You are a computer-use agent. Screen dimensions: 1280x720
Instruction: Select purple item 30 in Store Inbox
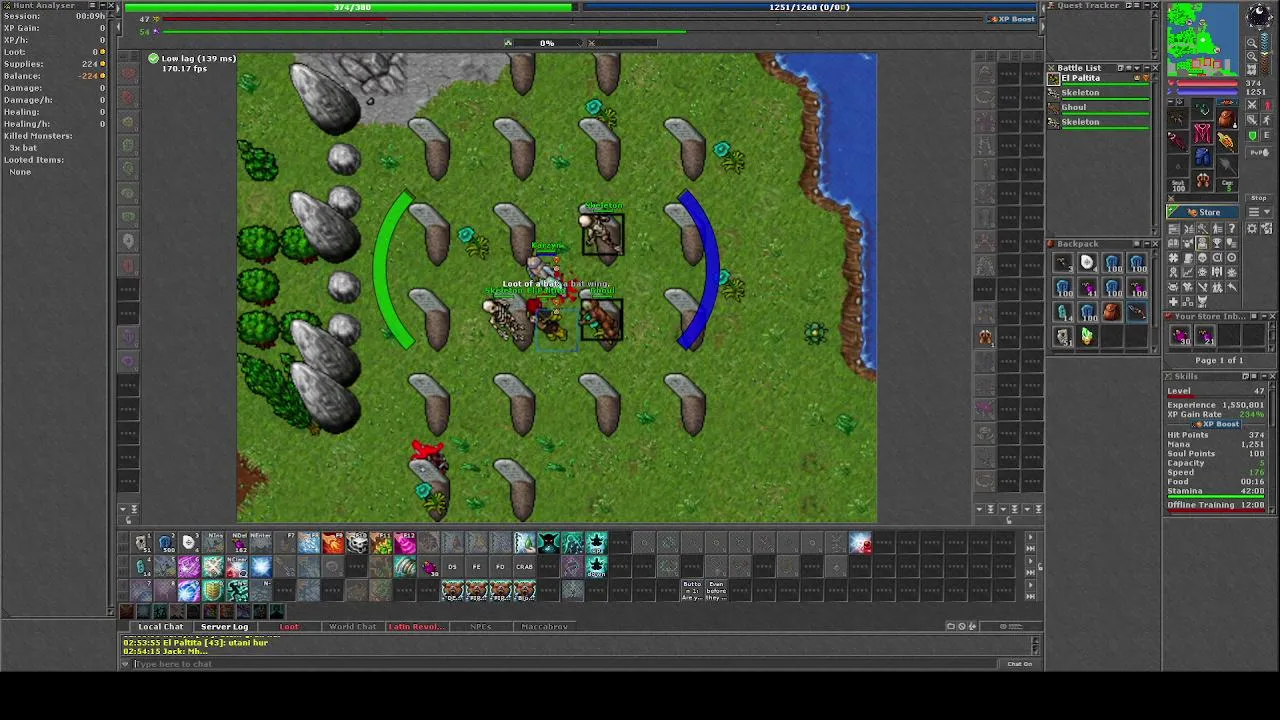pyautogui.click(x=1180, y=335)
